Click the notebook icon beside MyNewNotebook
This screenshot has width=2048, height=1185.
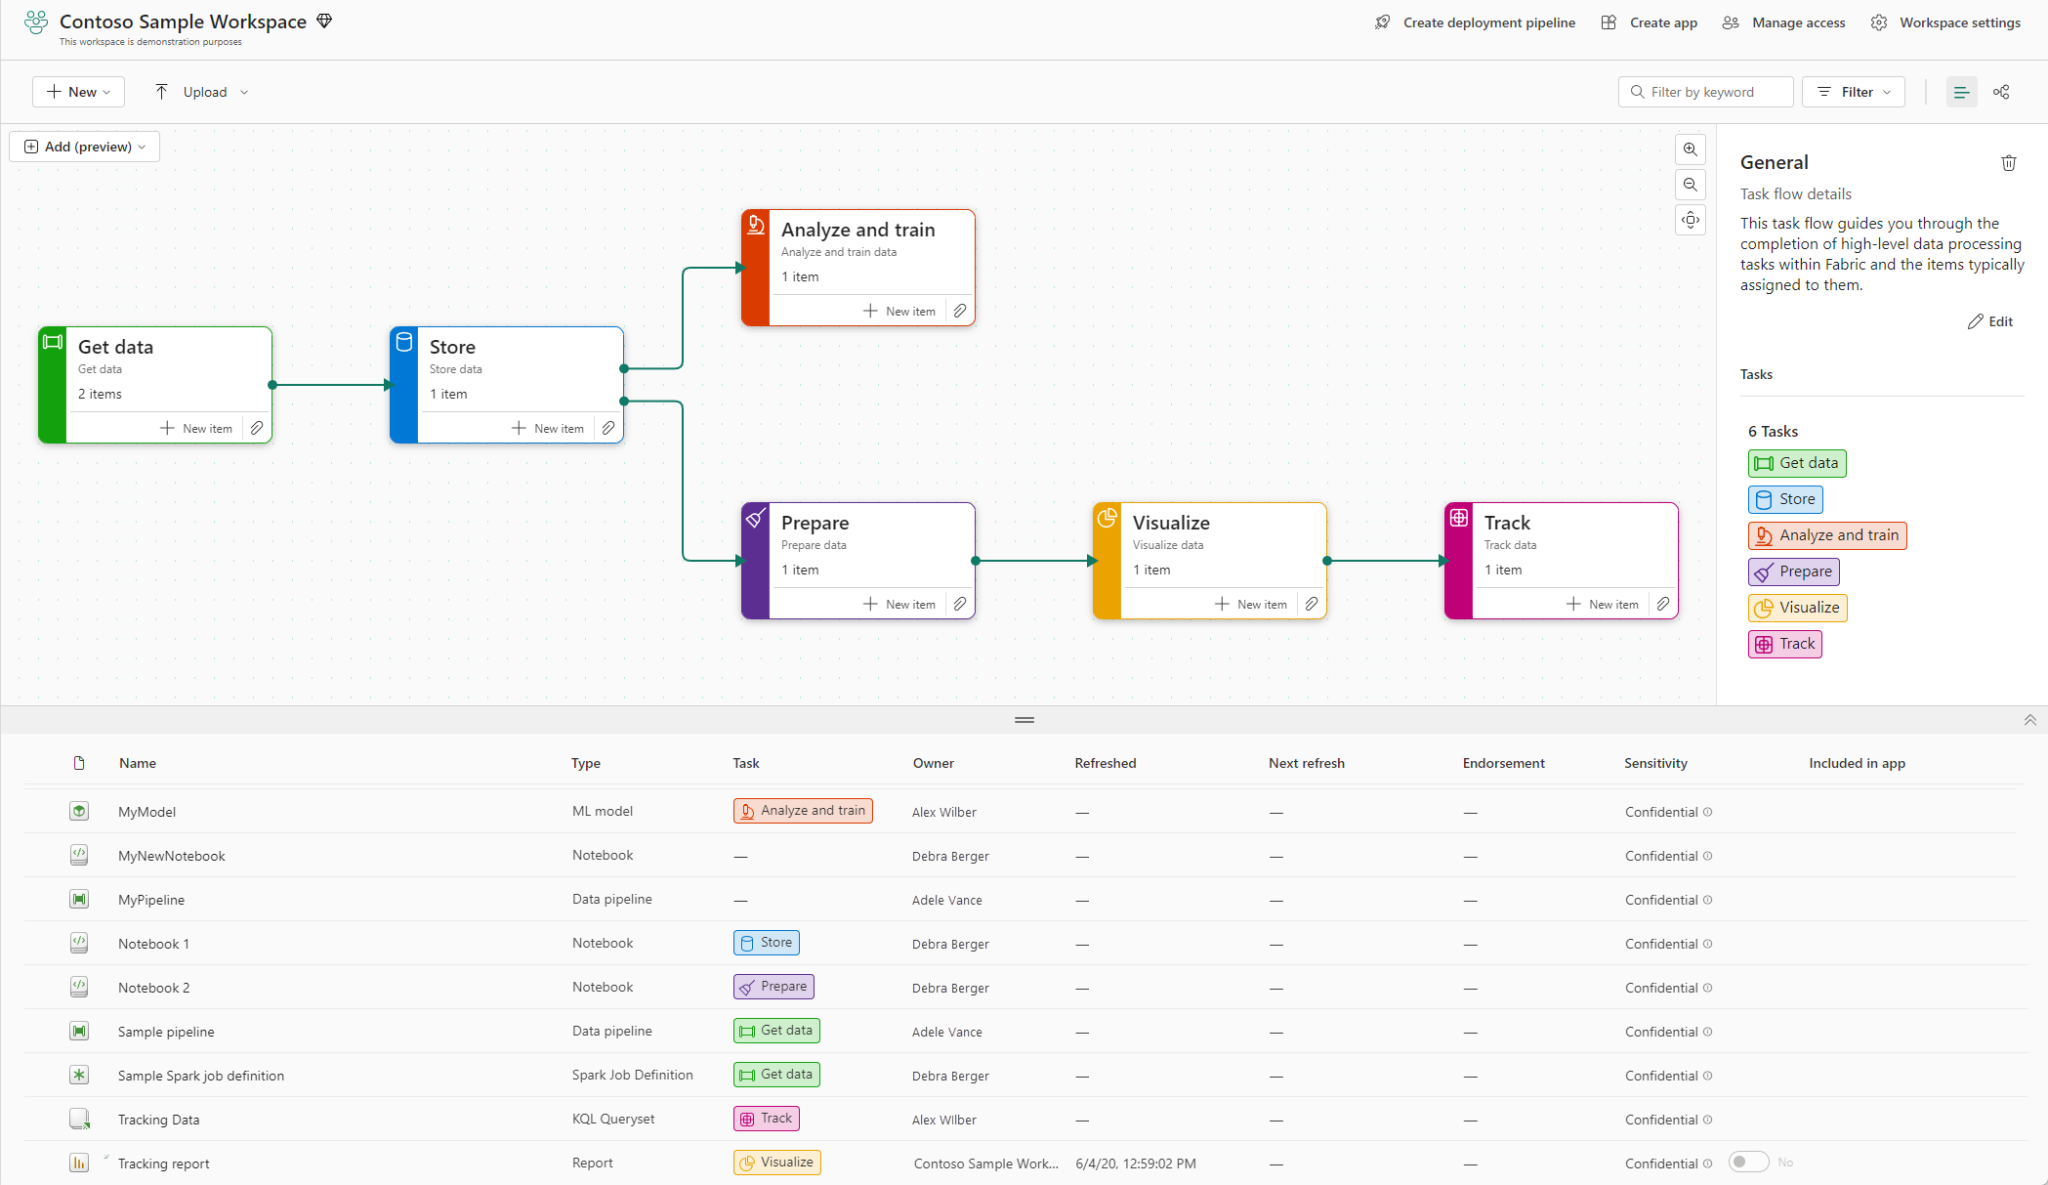pyautogui.click(x=79, y=855)
